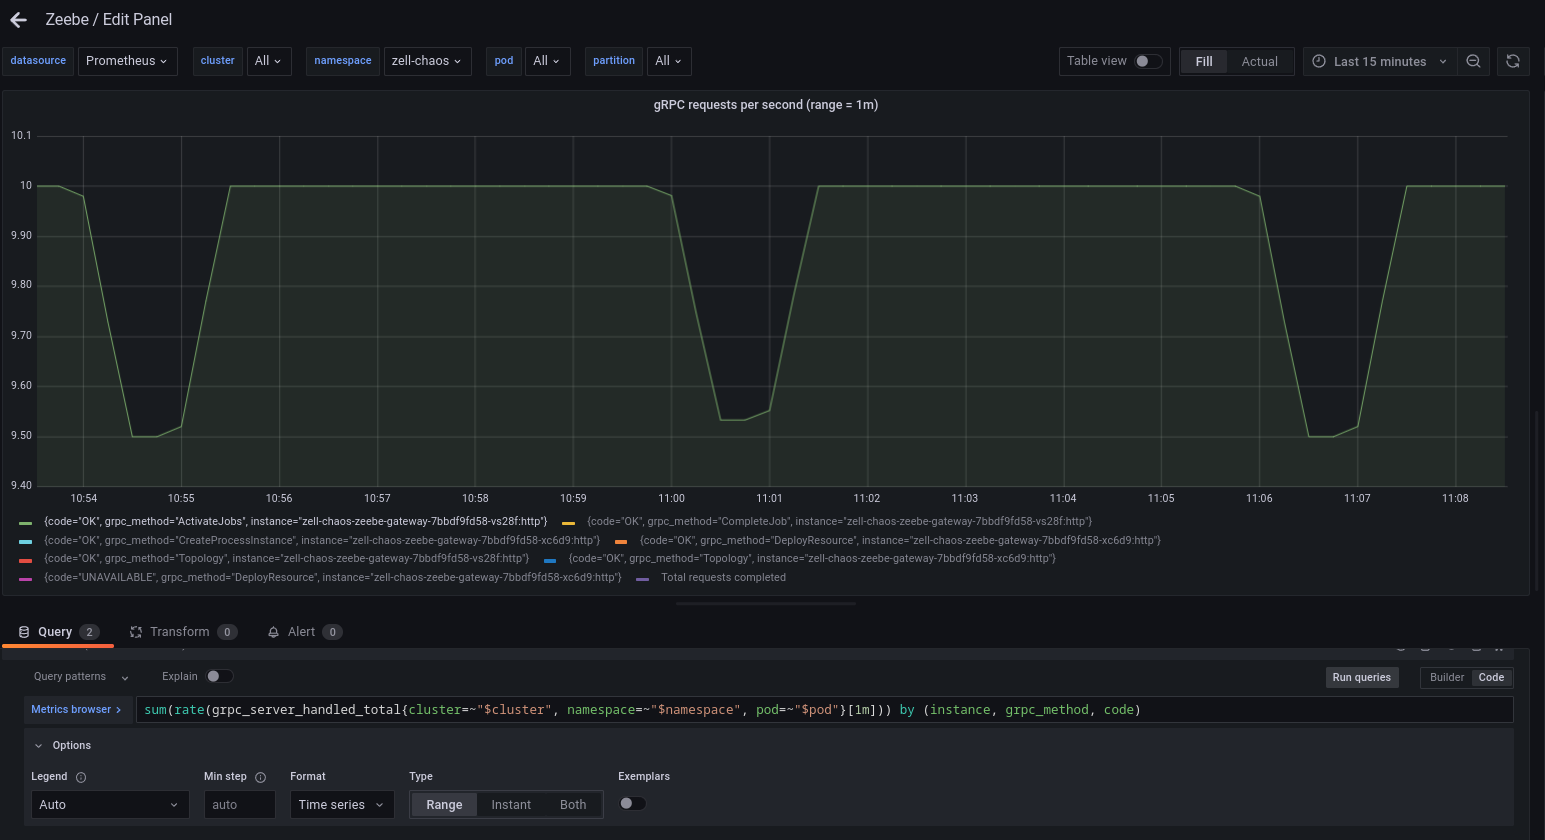This screenshot has width=1545, height=840.
Task: Open the partition All dropdown
Action: (x=669, y=61)
